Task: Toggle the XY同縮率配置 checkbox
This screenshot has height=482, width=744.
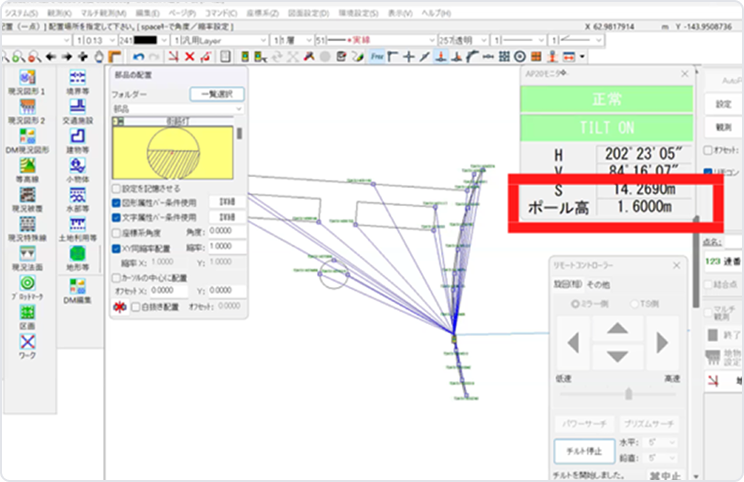Action: point(116,248)
